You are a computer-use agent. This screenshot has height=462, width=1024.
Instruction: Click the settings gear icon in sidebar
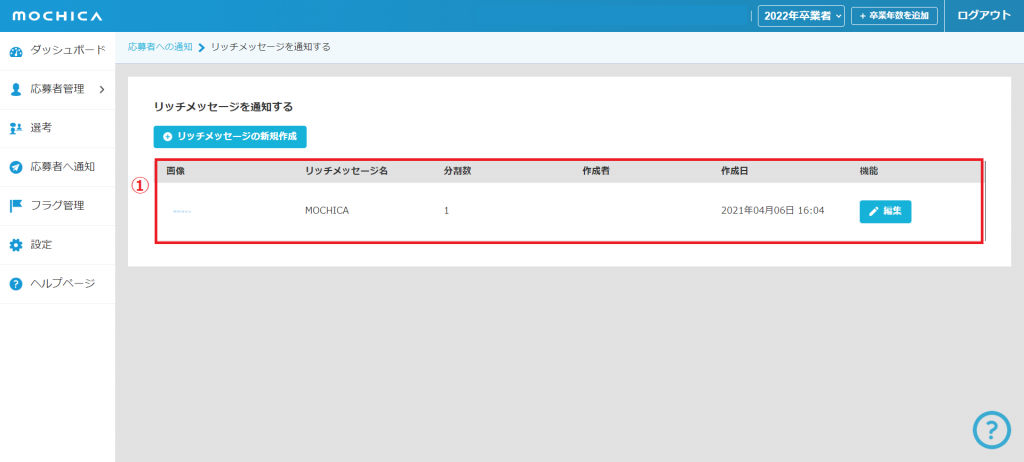point(15,245)
